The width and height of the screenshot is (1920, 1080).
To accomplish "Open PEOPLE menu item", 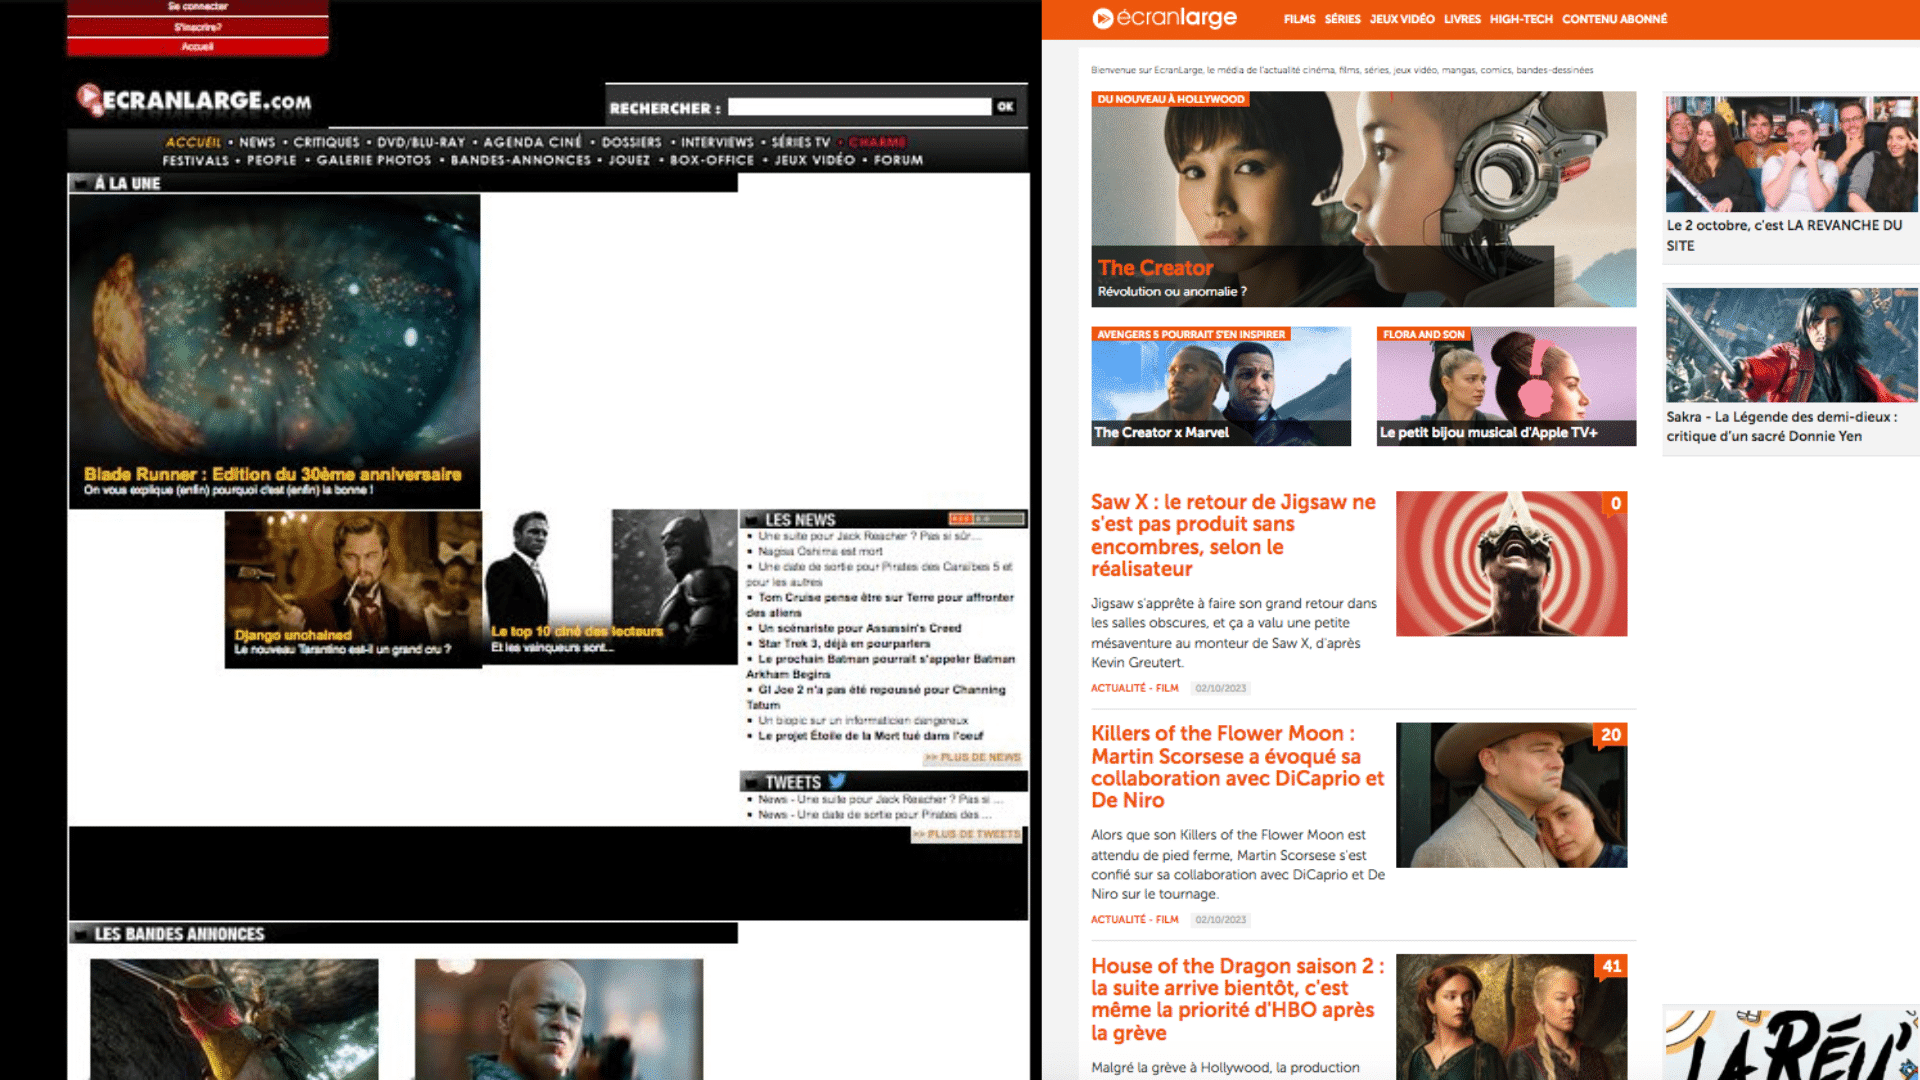I will click(x=272, y=160).
